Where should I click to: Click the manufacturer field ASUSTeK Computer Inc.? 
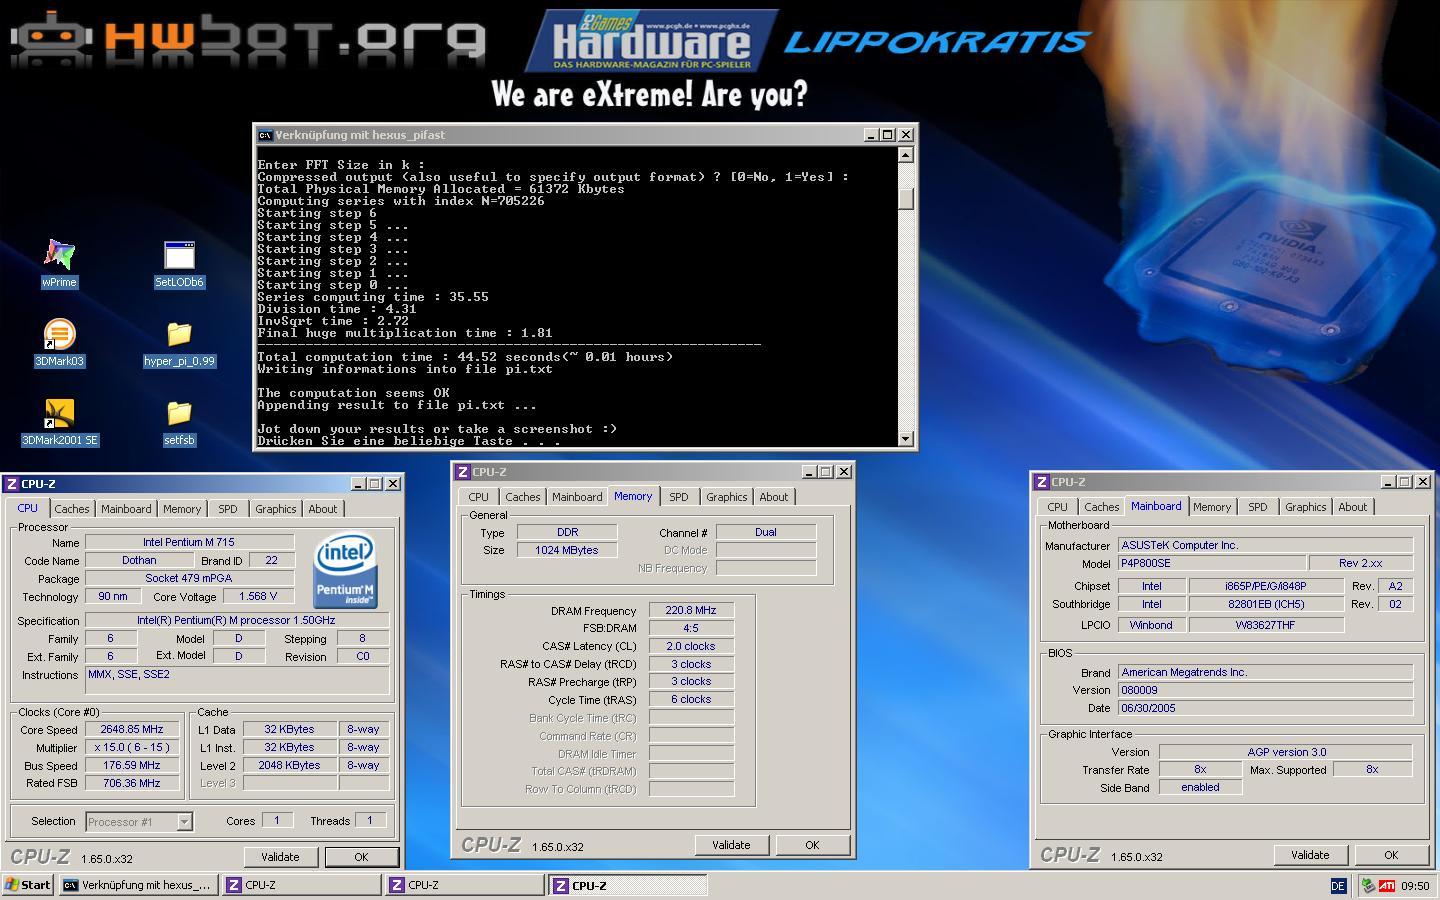[x=1265, y=545]
